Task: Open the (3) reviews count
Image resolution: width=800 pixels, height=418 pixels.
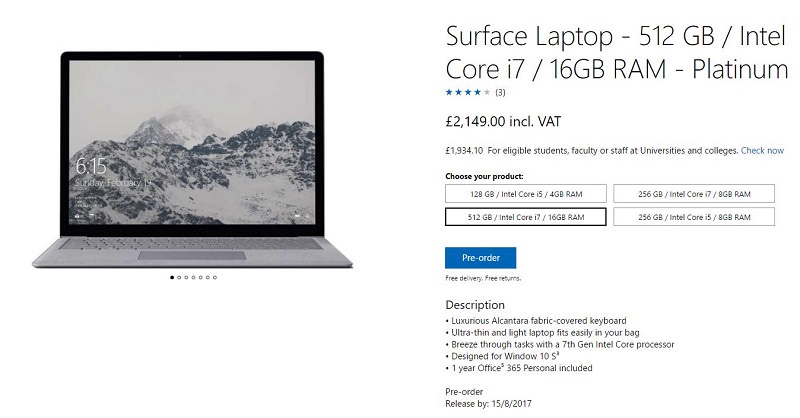Action: pyautogui.click(x=500, y=92)
